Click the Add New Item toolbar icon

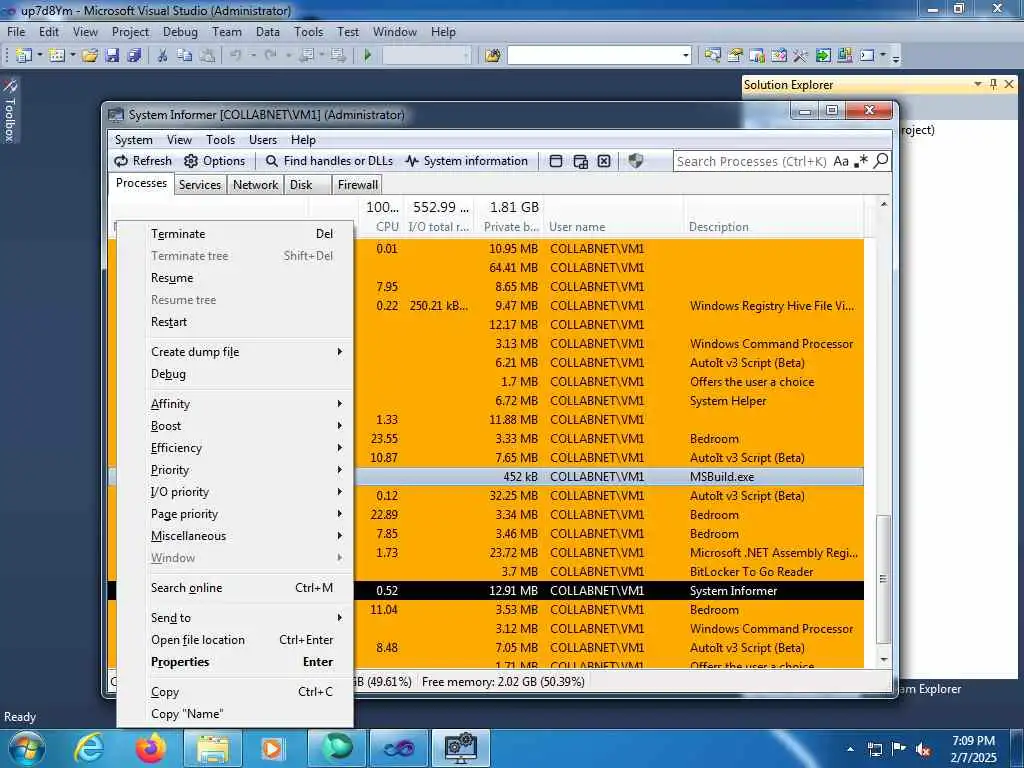coord(57,56)
